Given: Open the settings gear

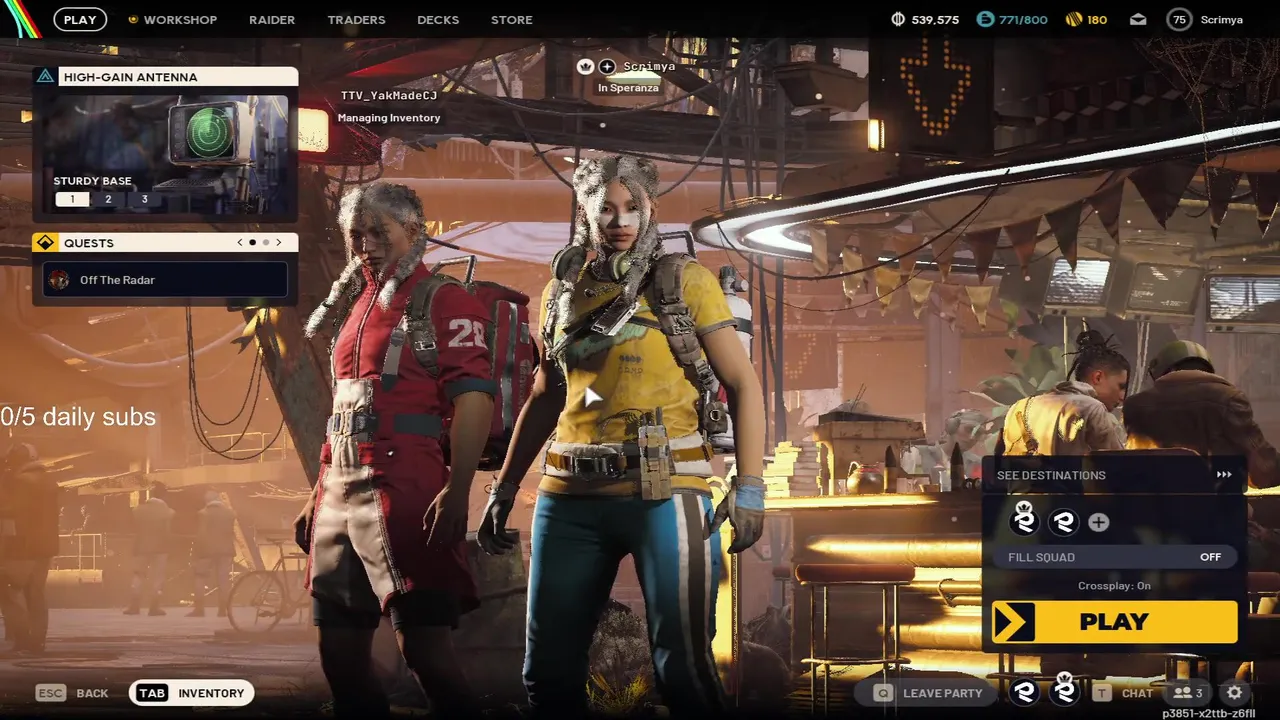Looking at the screenshot, I should click(1235, 692).
